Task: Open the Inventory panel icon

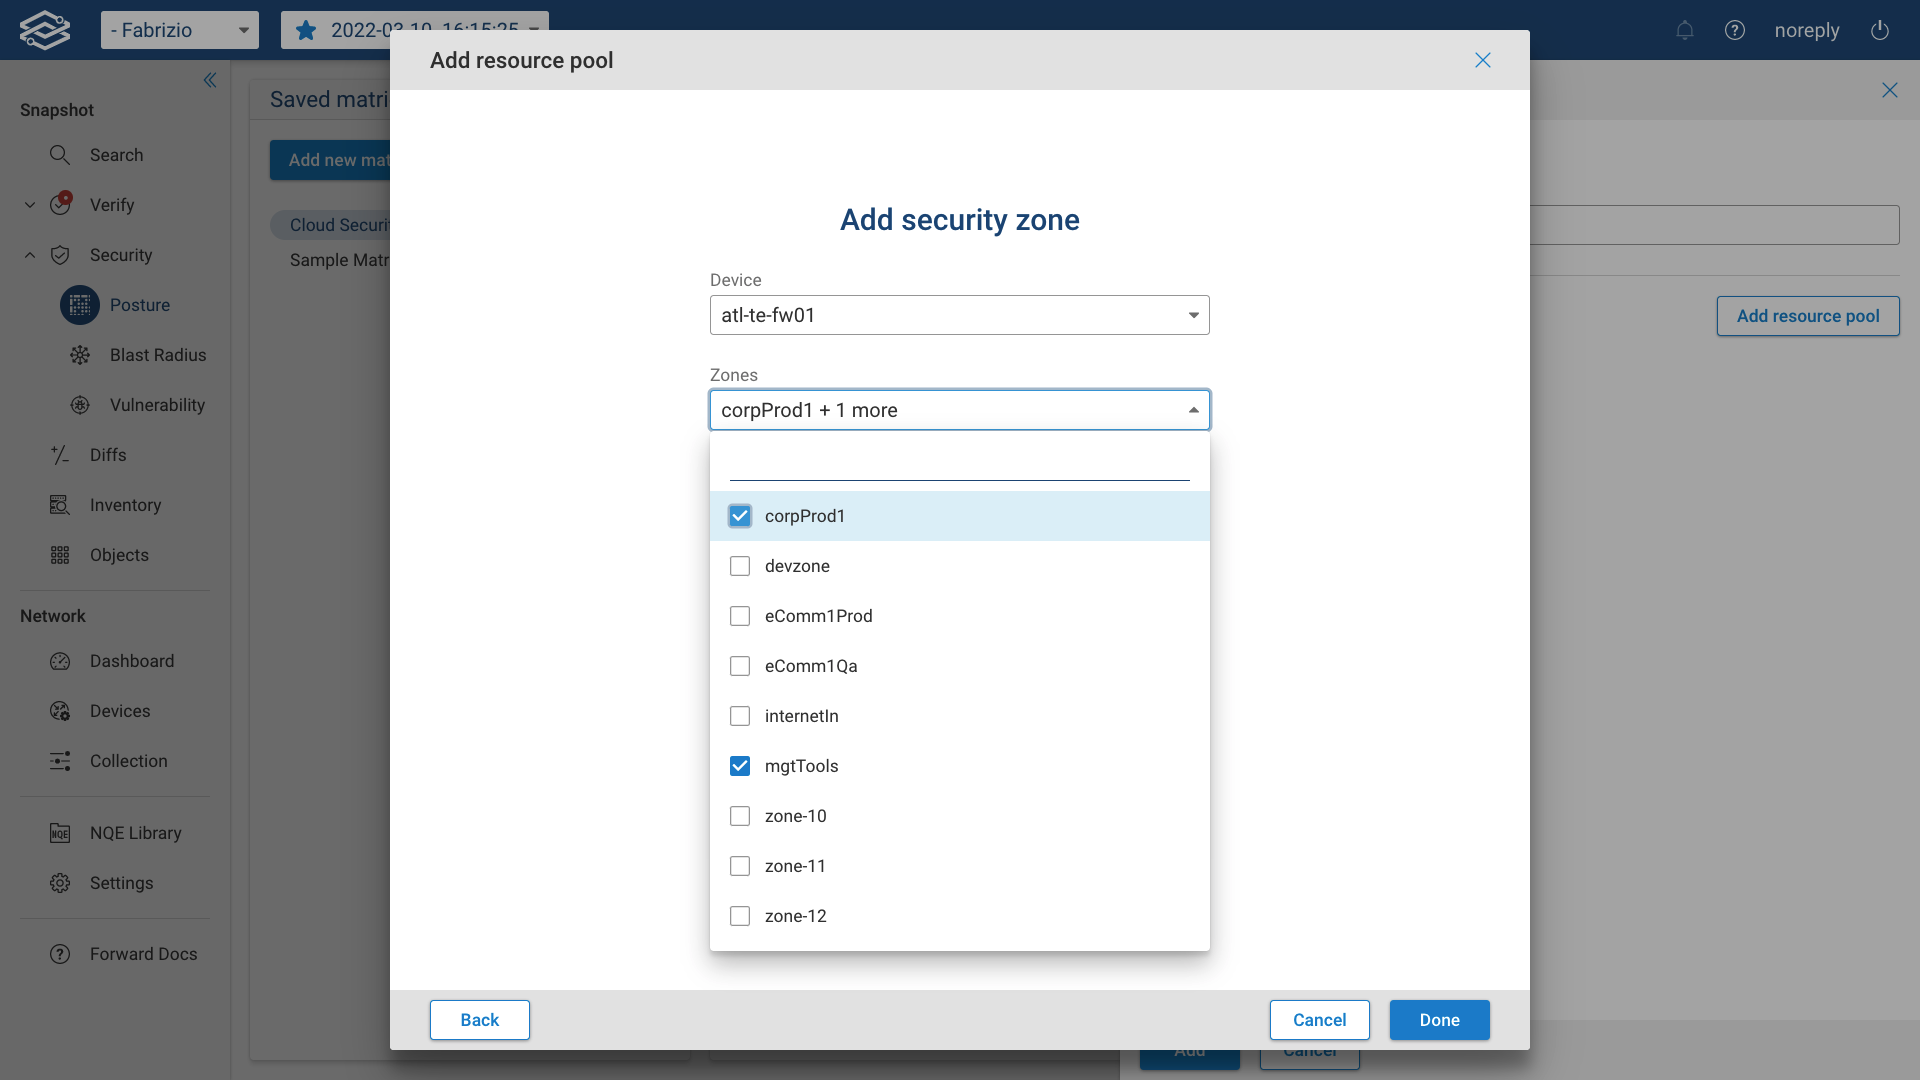Action: tap(60, 505)
